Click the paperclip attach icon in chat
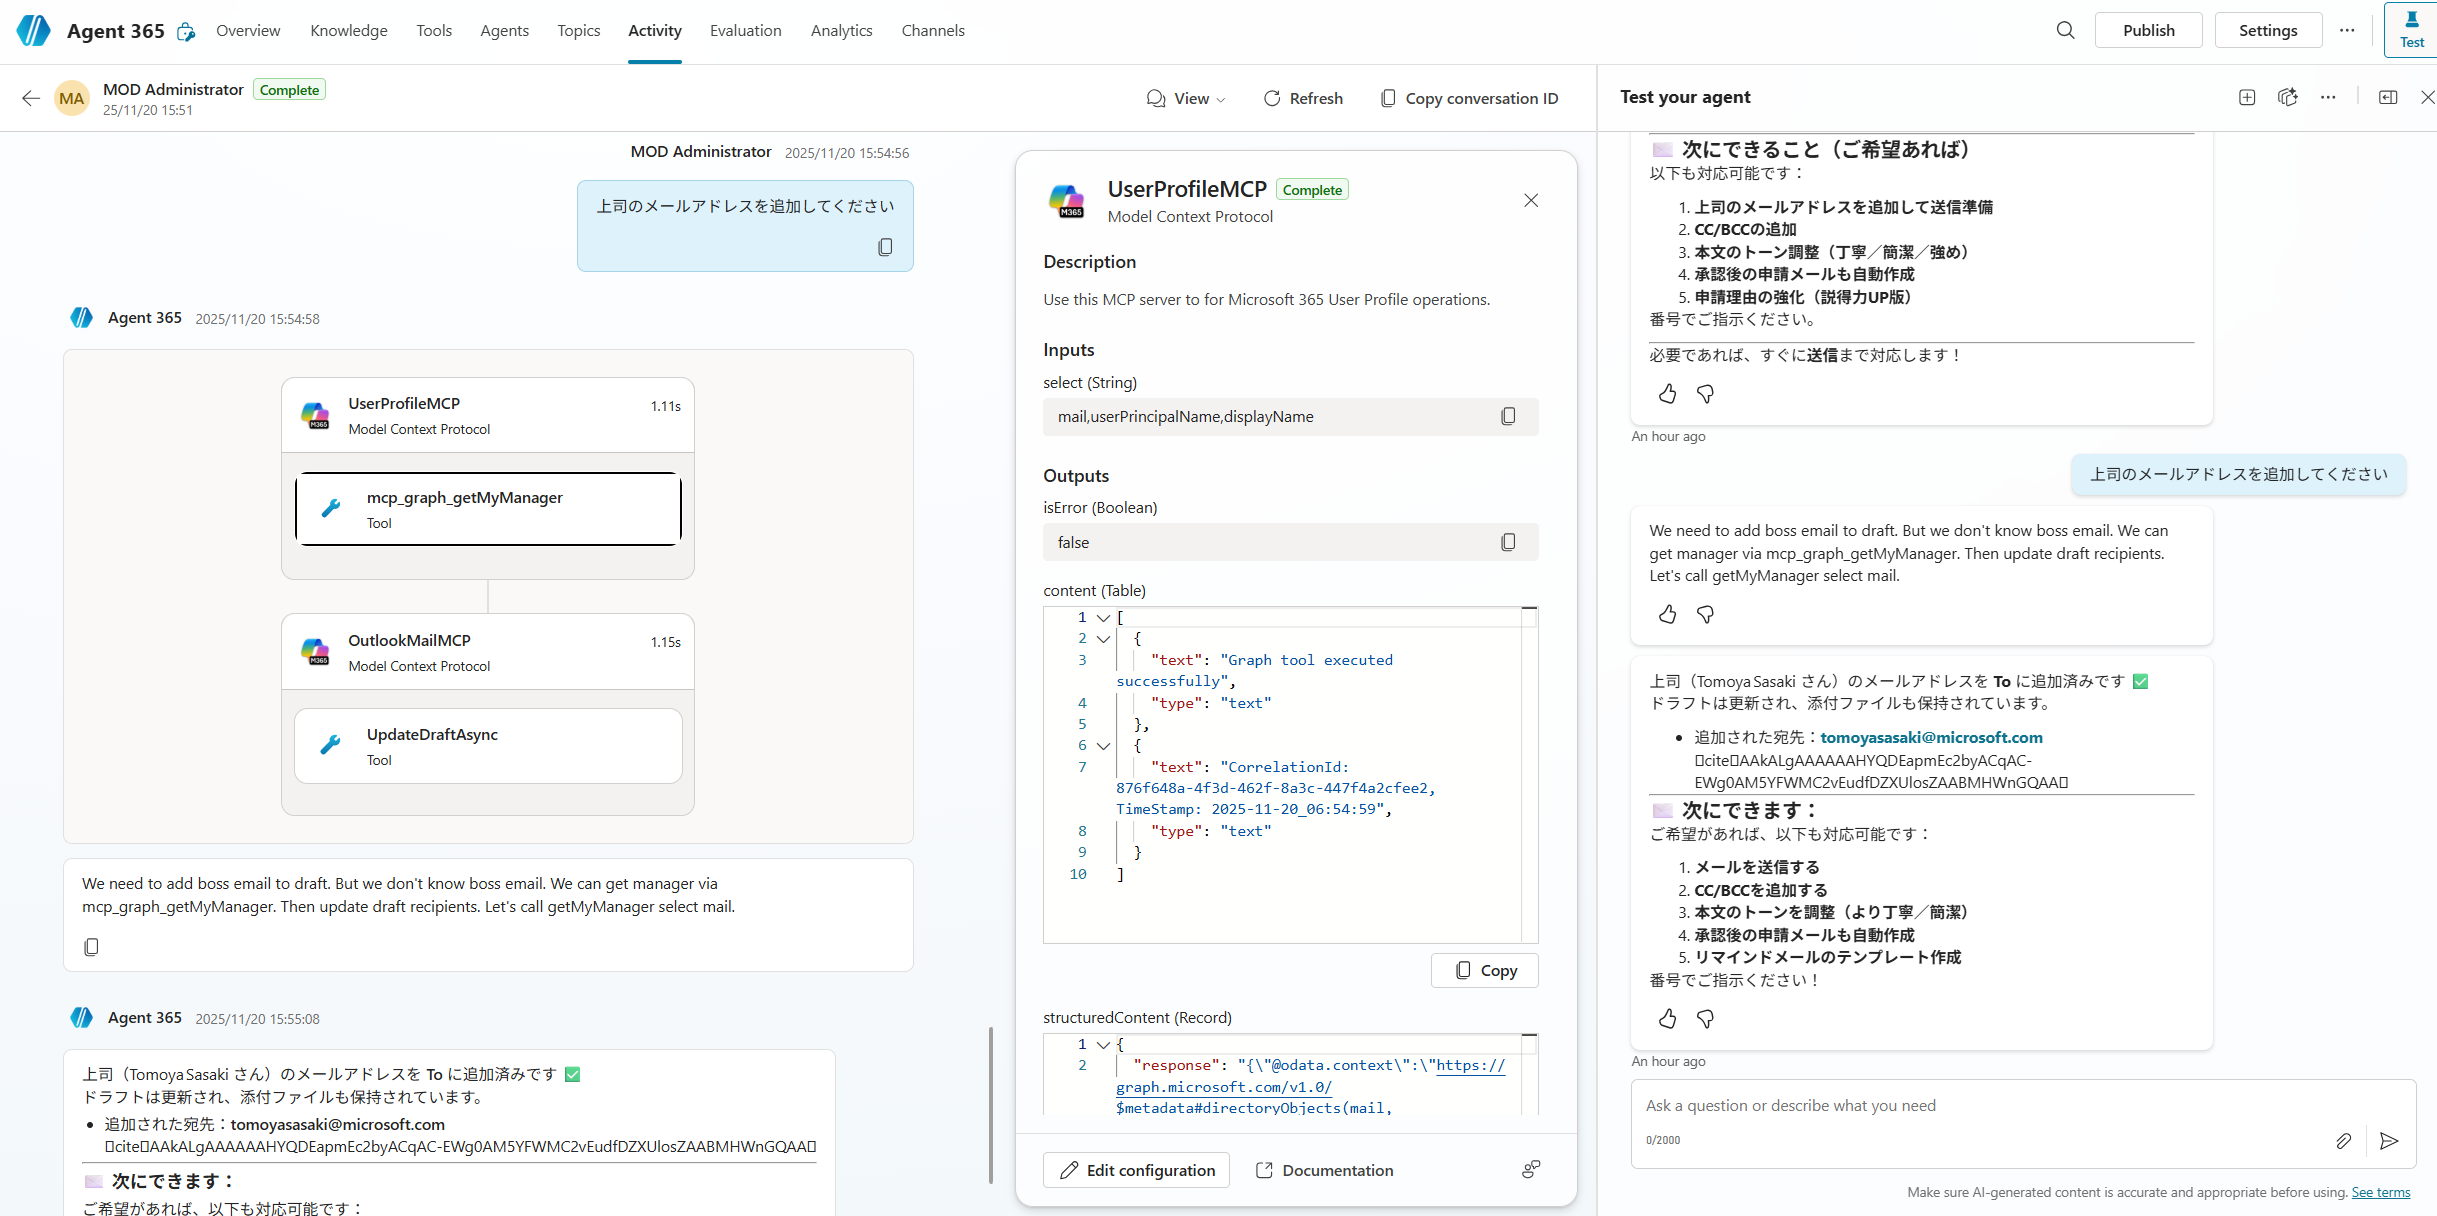The height and width of the screenshot is (1216, 2437). coord(2343,1141)
